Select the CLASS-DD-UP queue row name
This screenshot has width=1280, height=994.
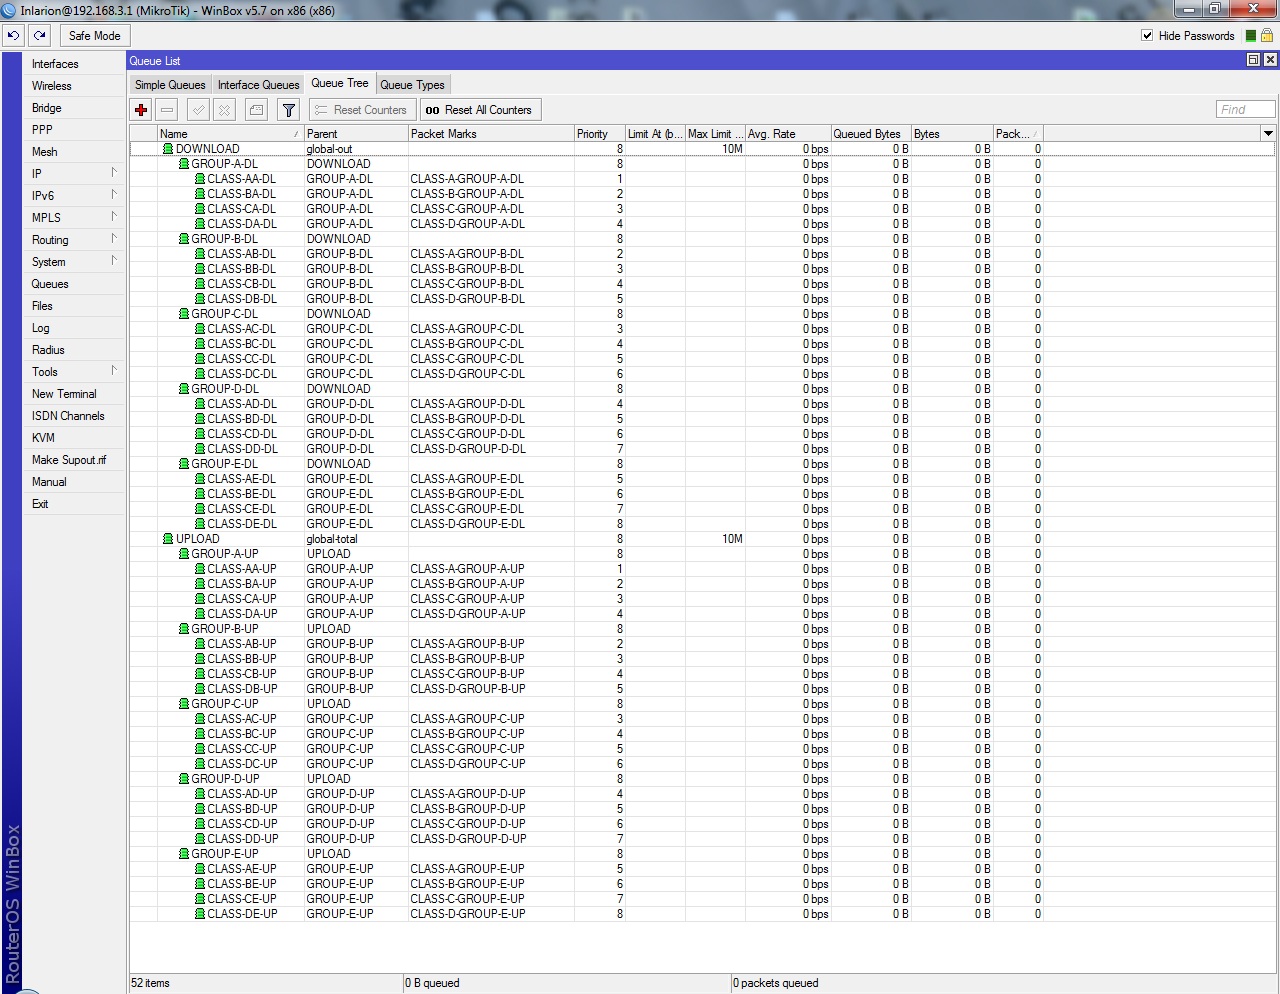[243, 839]
